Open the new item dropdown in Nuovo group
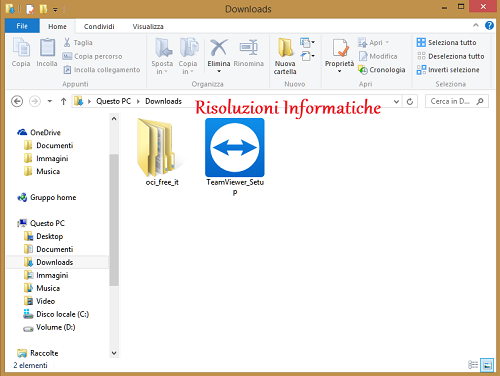The height and width of the screenshot is (376, 500). 307,42
